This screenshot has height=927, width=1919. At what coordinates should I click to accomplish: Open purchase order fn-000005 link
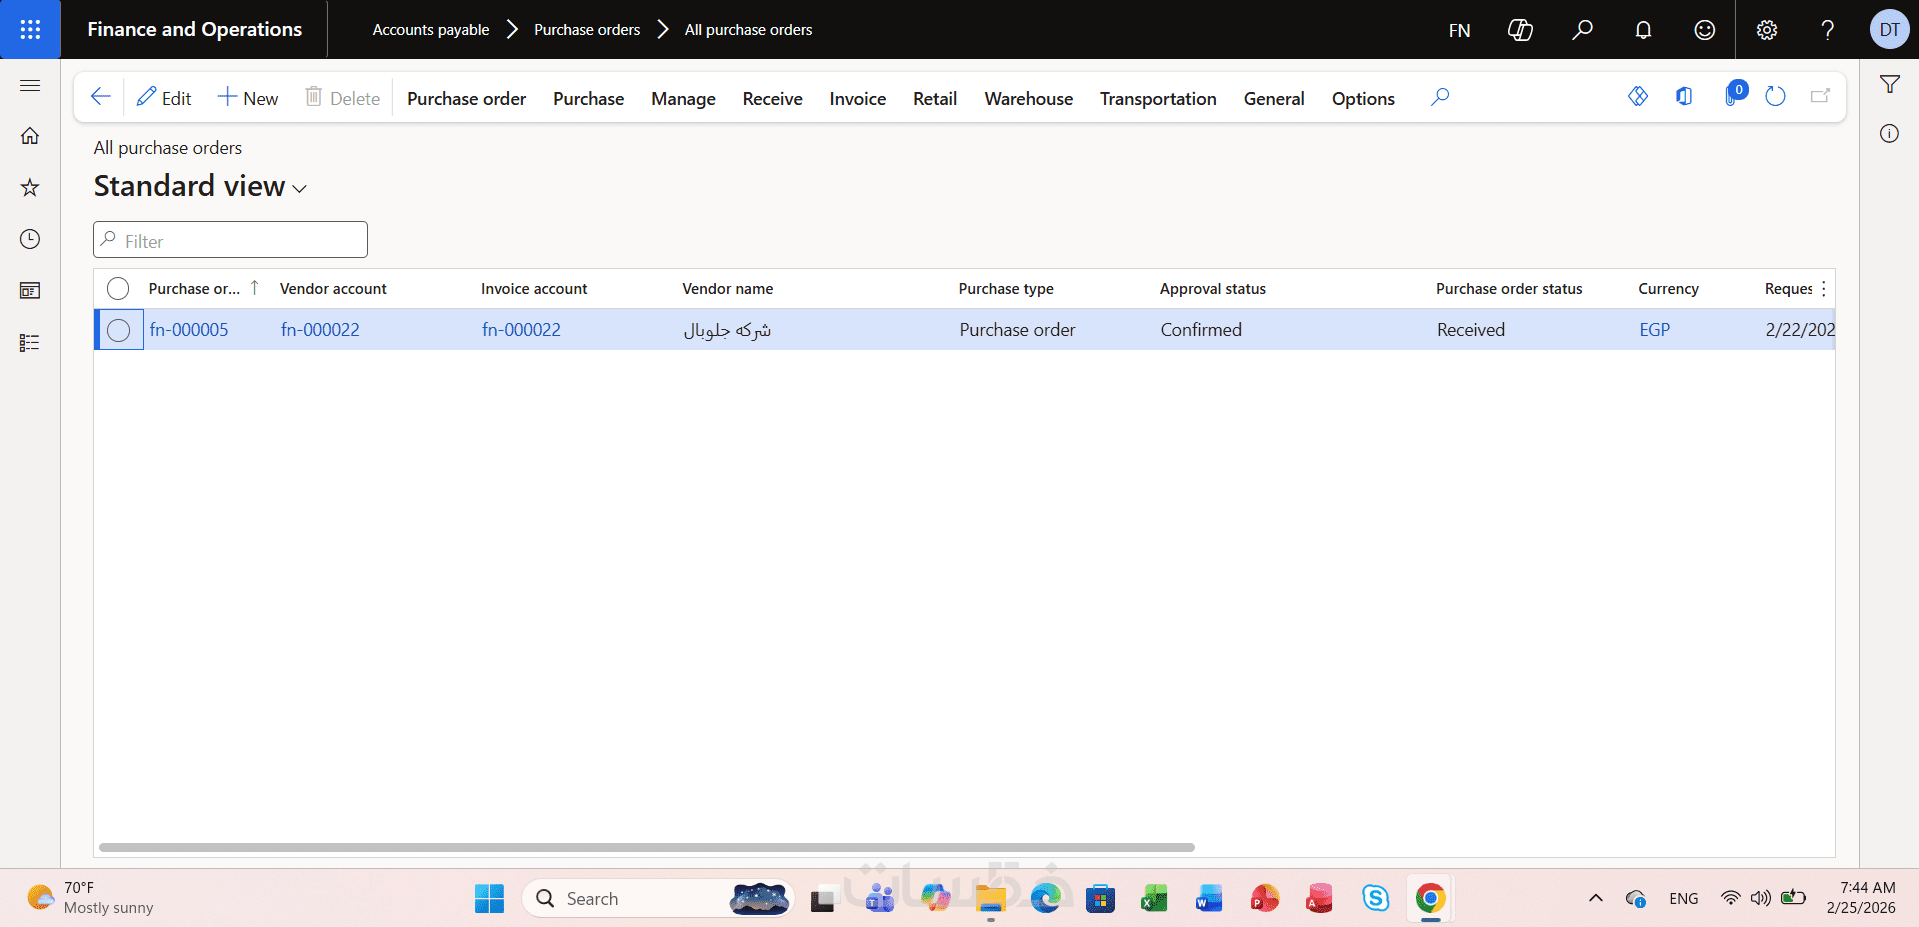[x=189, y=330]
